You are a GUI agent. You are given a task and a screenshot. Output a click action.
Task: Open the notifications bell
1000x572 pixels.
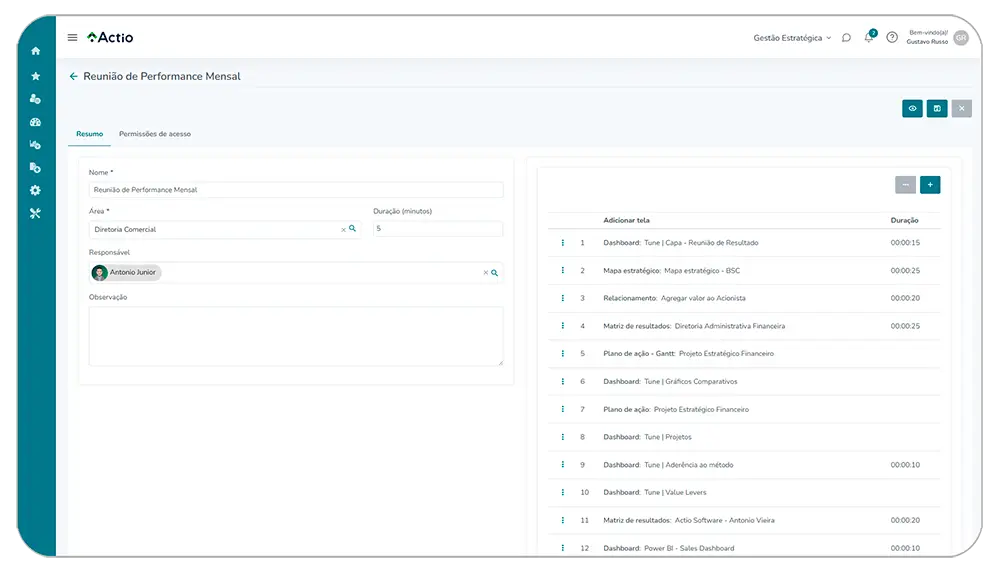click(869, 38)
